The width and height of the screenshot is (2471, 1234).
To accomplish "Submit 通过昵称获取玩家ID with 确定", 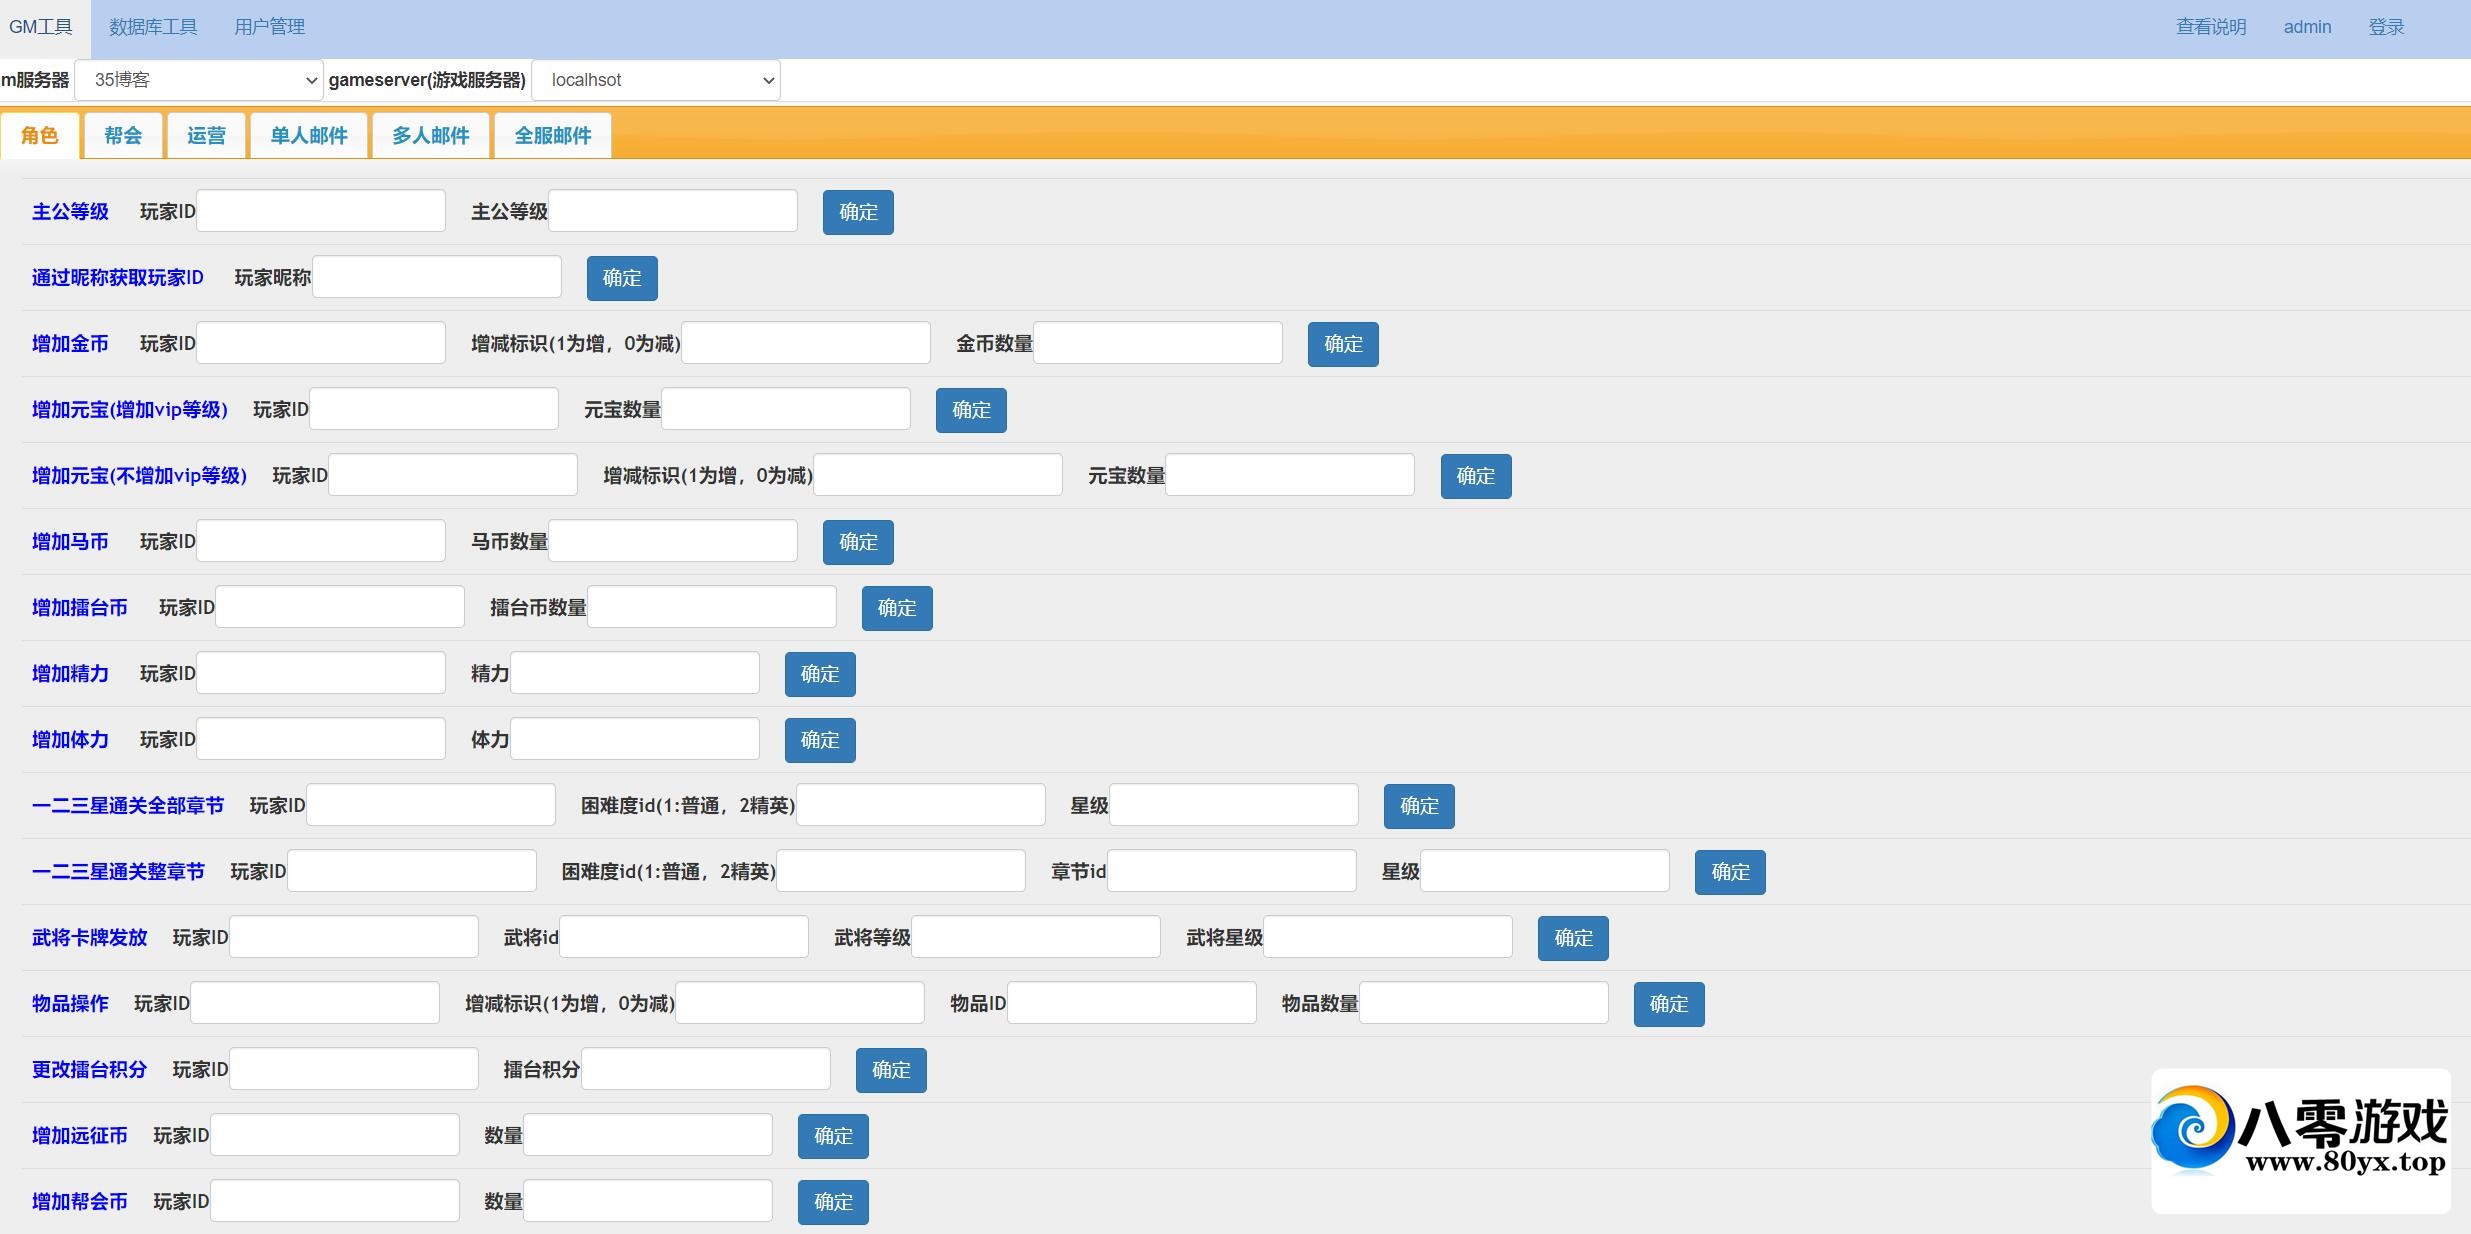I will [x=622, y=278].
